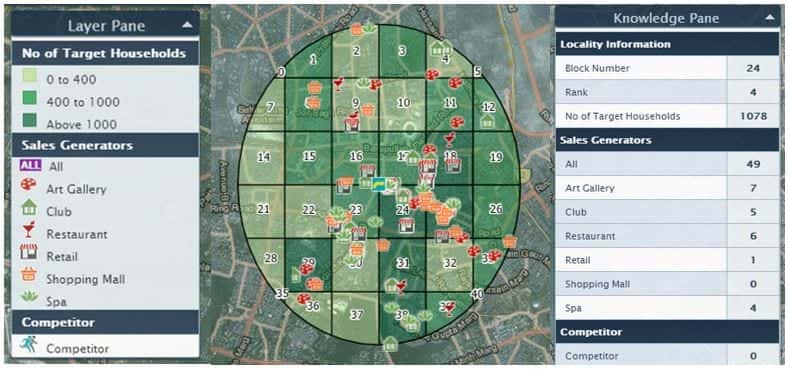The image size is (789, 370).
Task: Click the No of Target Households row label
Action: 622,116
